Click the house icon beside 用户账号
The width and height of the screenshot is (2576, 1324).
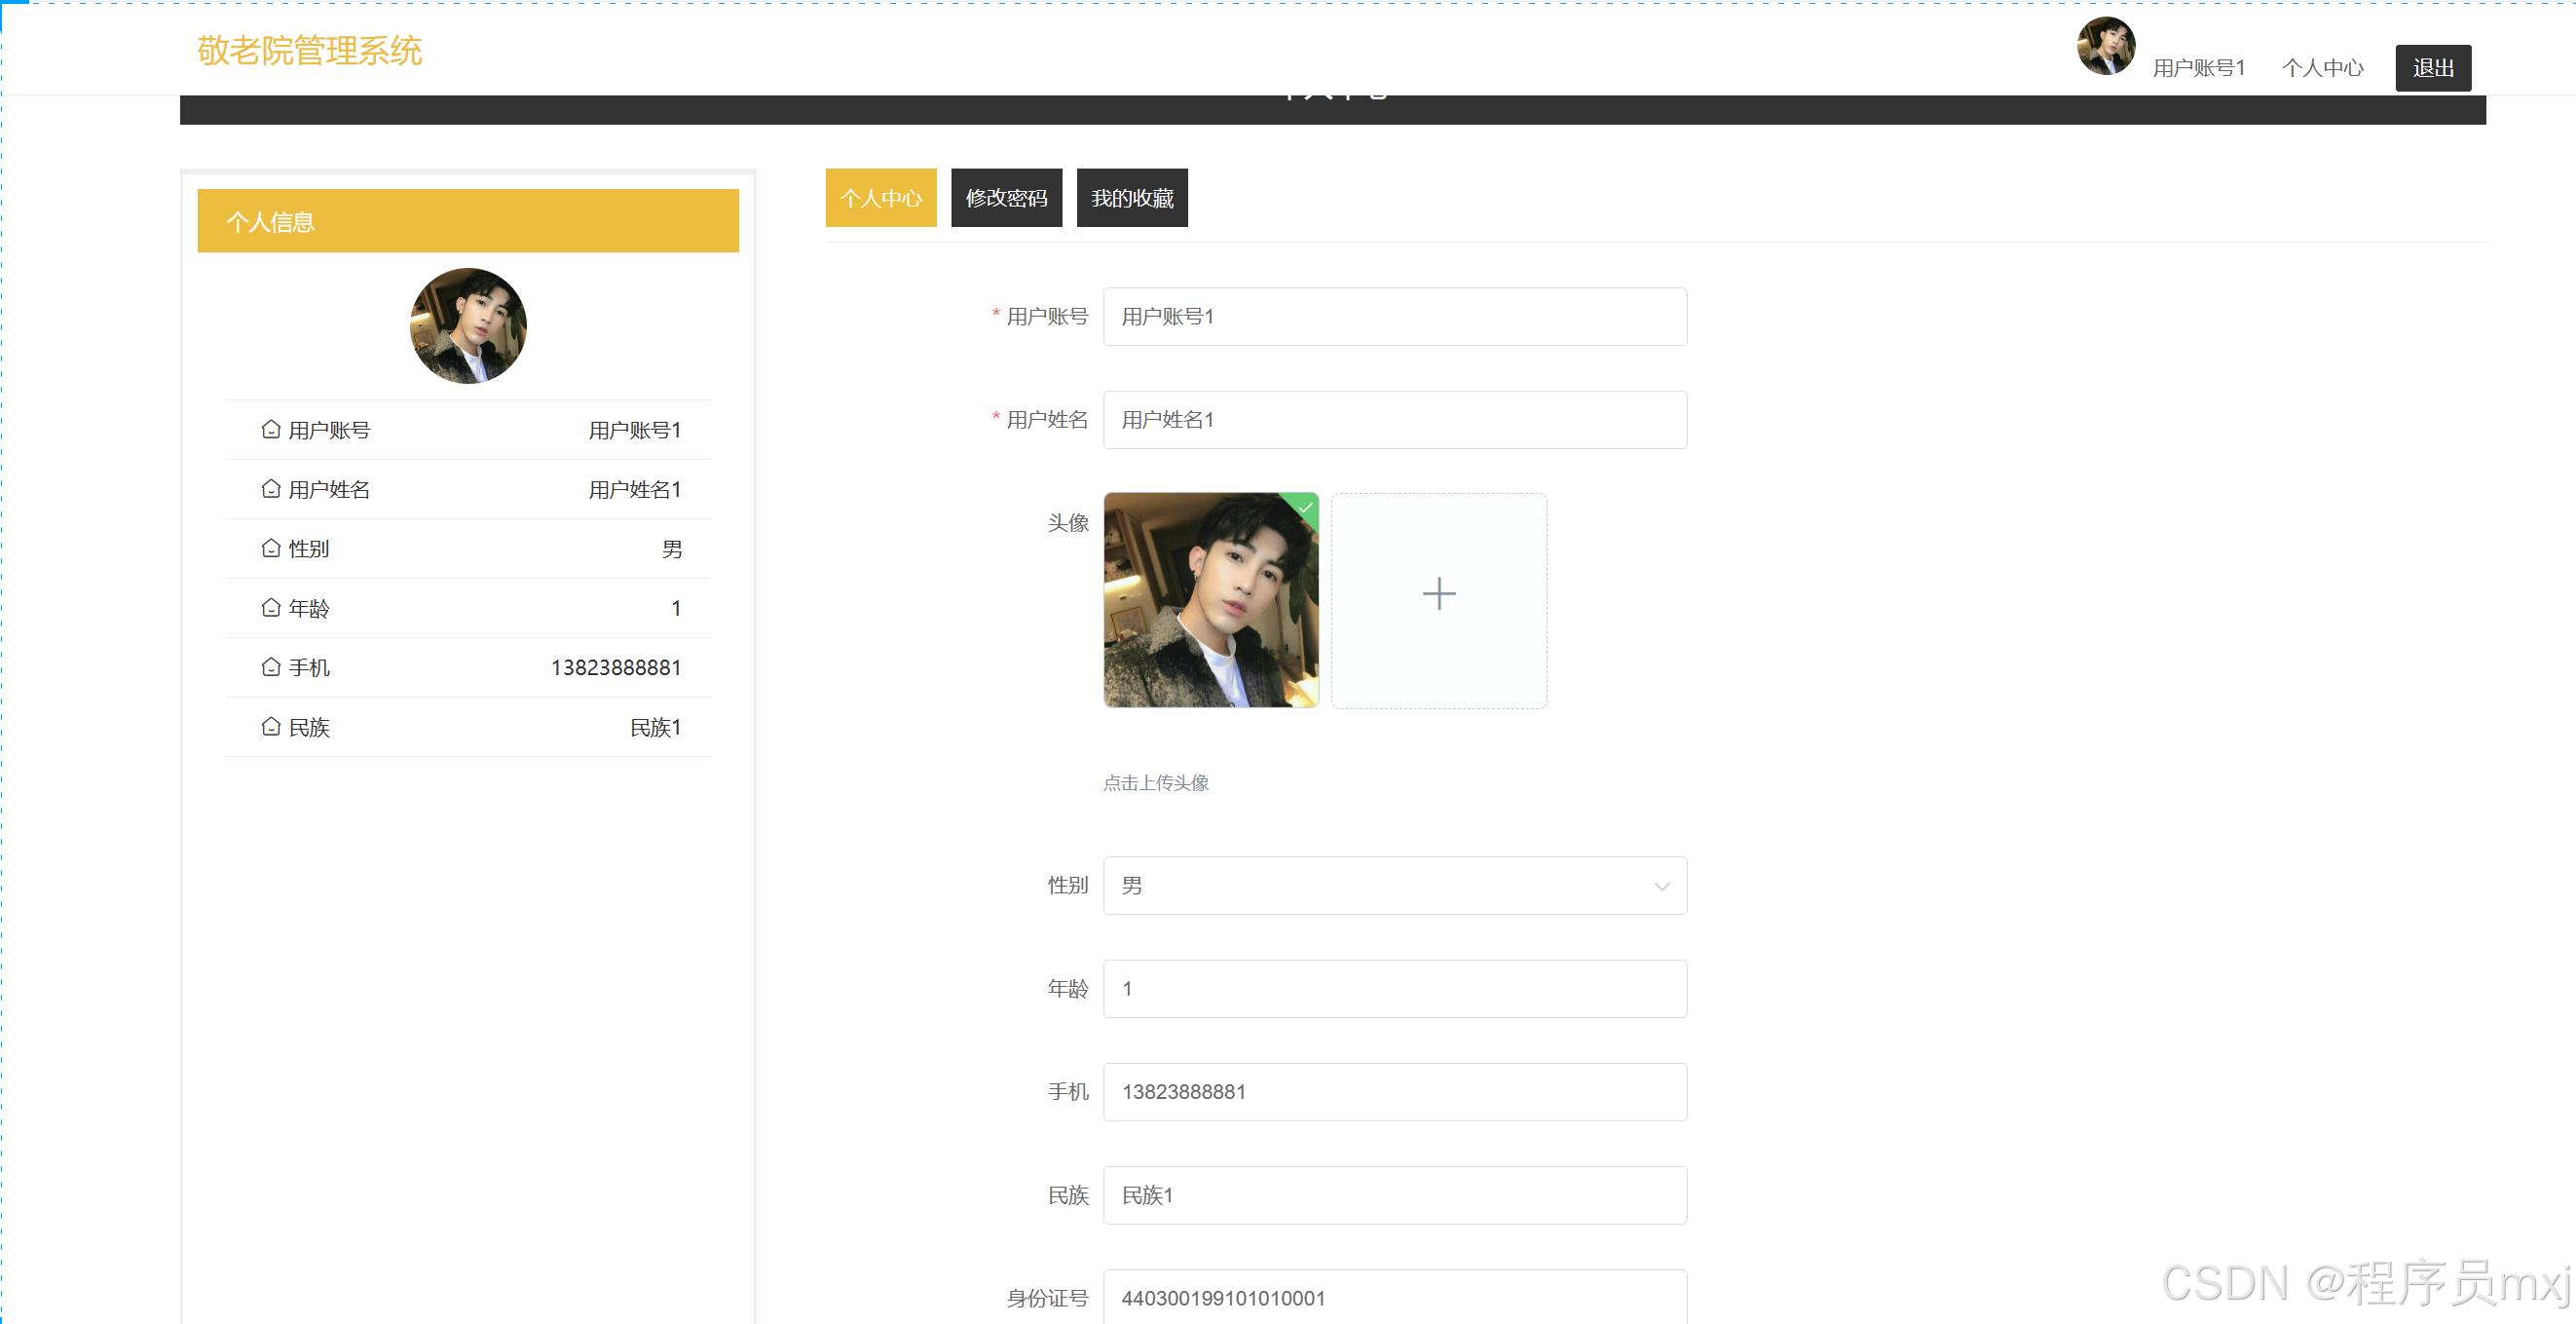[270, 428]
